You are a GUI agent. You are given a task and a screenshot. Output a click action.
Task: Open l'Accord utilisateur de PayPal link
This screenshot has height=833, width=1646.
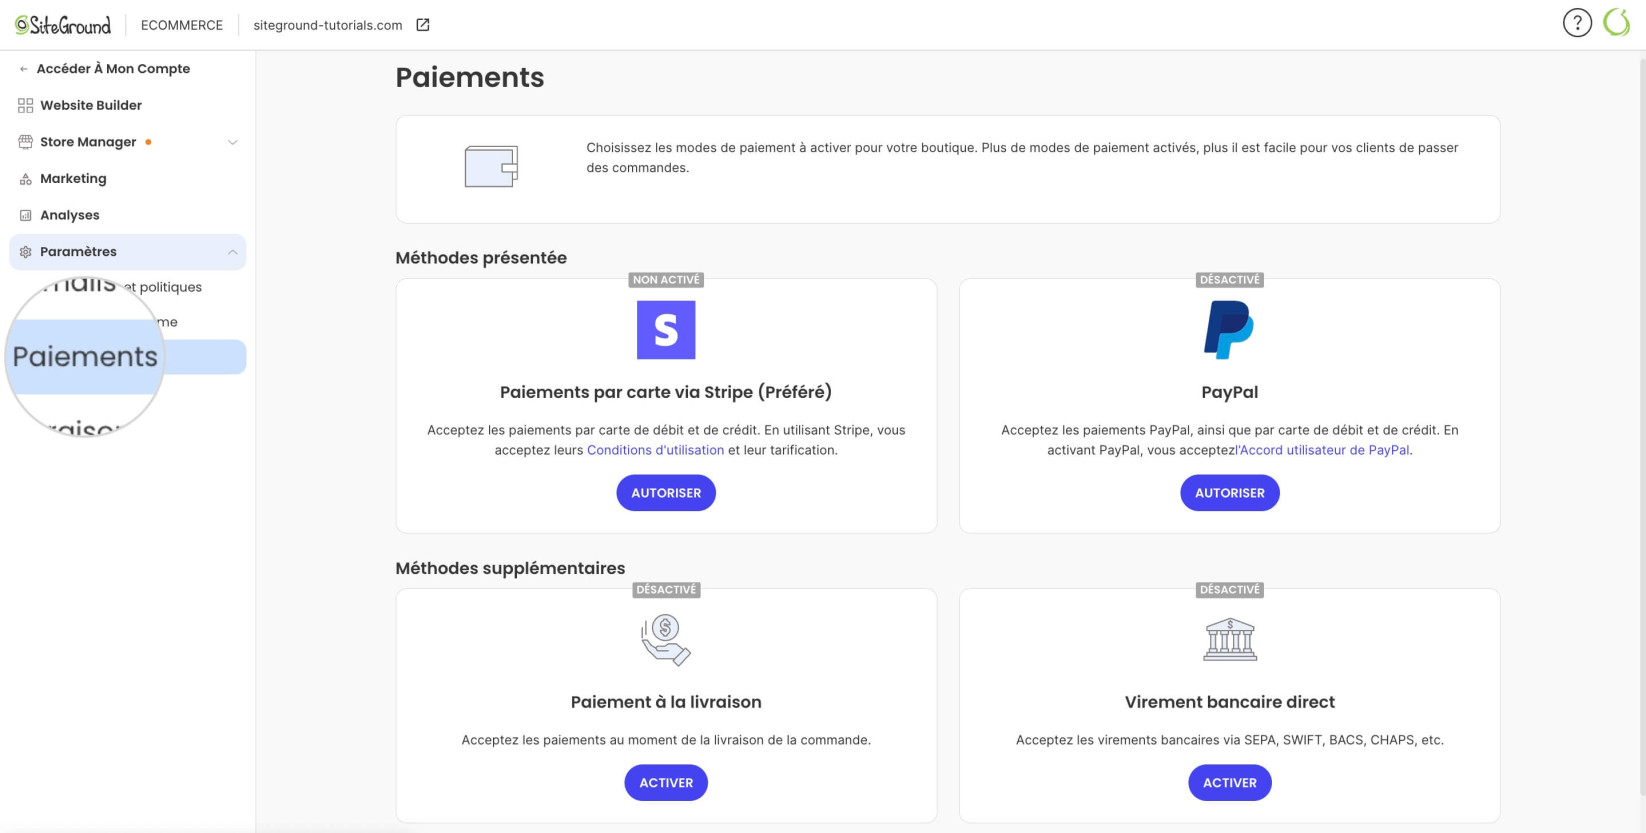pos(1323,450)
